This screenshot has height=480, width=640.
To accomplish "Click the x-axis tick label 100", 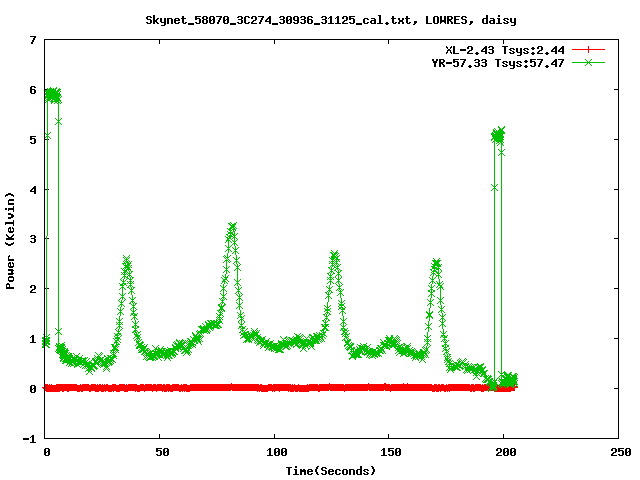I will tap(277, 452).
